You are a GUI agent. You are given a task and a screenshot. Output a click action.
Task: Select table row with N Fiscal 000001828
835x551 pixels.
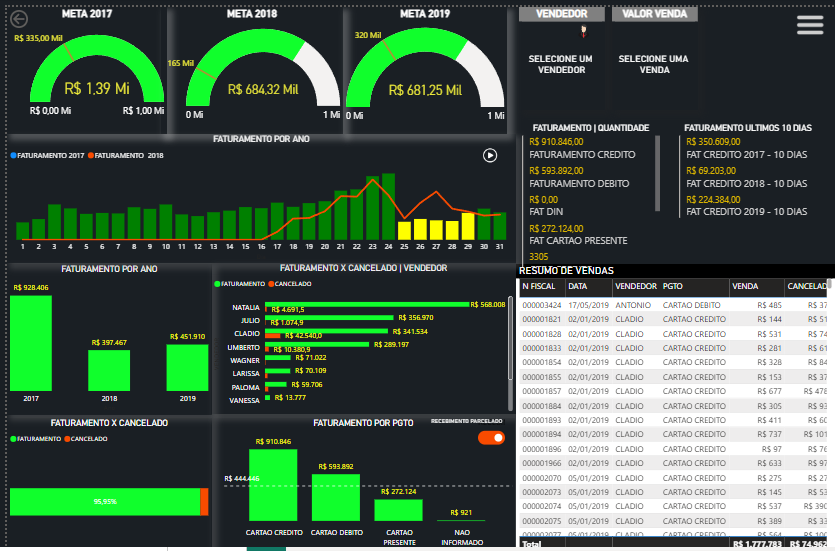[x=674, y=334]
